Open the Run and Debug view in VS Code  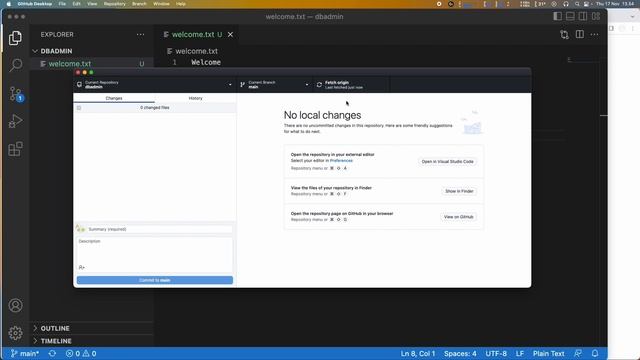tap(16, 121)
